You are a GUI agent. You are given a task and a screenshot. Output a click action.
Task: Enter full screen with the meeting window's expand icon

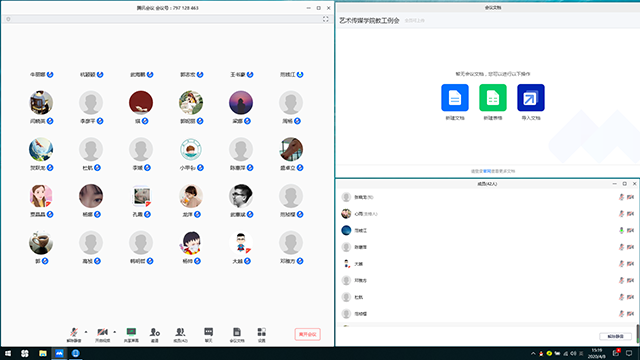326,19
